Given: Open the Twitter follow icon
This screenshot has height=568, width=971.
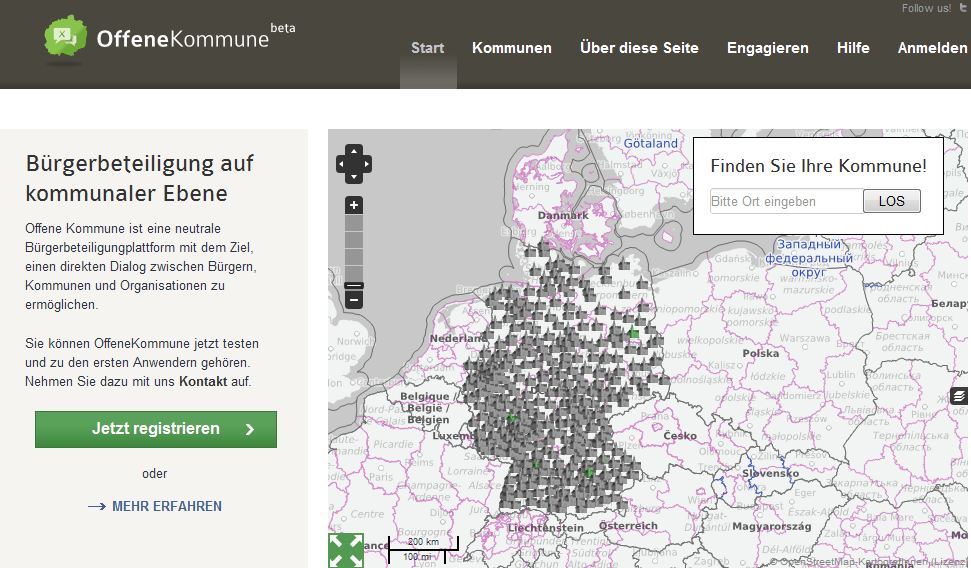Looking at the screenshot, I should (963, 7).
